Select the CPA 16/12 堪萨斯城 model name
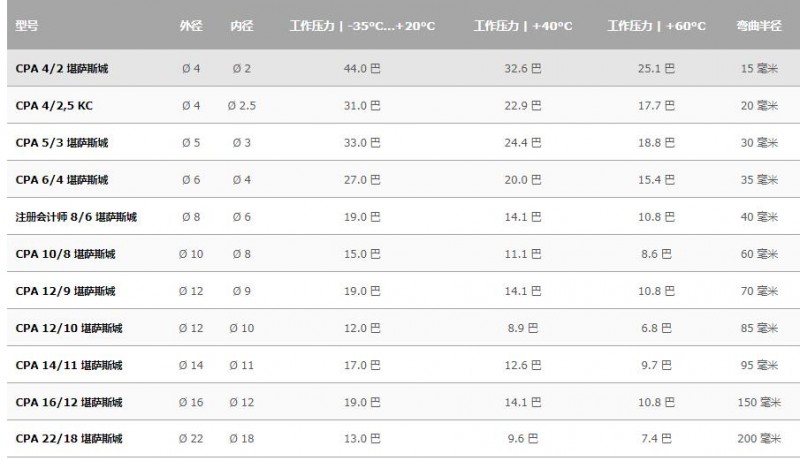The height and width of the screenshot is (461, 800). pyautogui.click(x=69, y=402)
